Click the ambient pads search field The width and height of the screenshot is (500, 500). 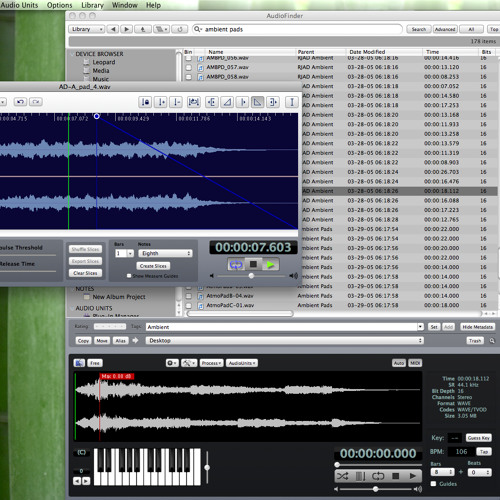pos(297,29)
